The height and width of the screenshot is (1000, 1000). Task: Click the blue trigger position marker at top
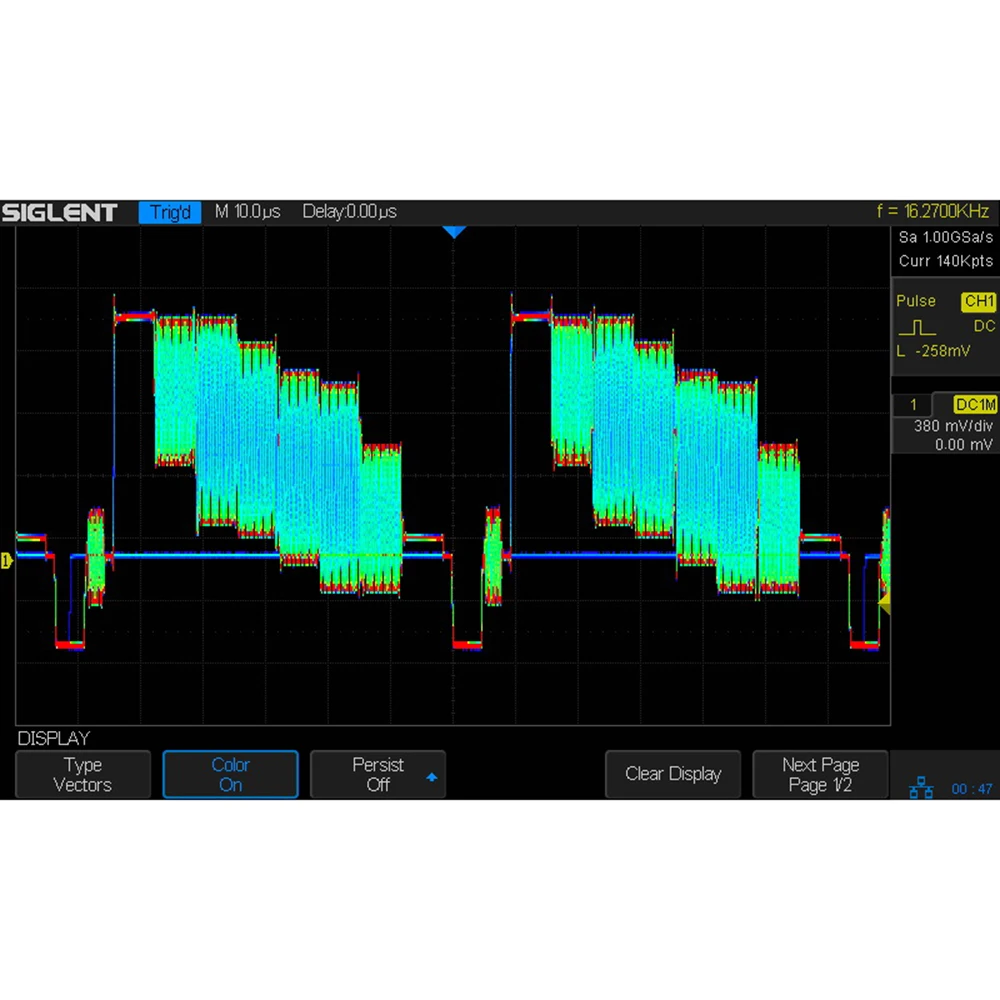click(453, 232)
